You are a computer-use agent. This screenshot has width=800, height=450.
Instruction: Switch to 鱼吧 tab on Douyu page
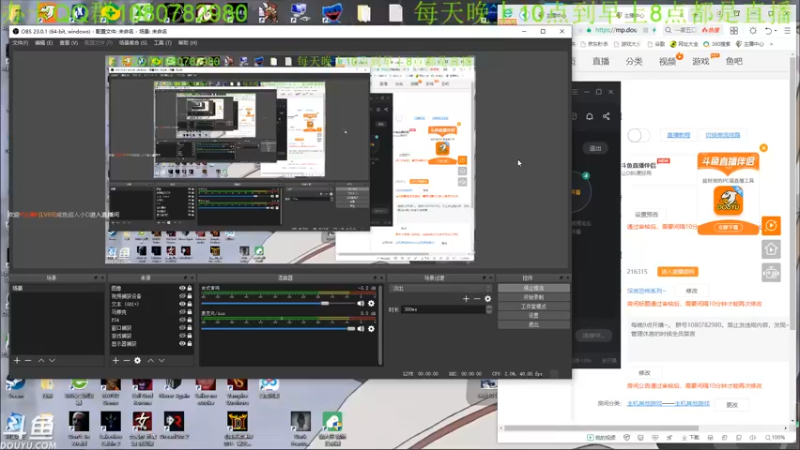click(x=734, y=61)
